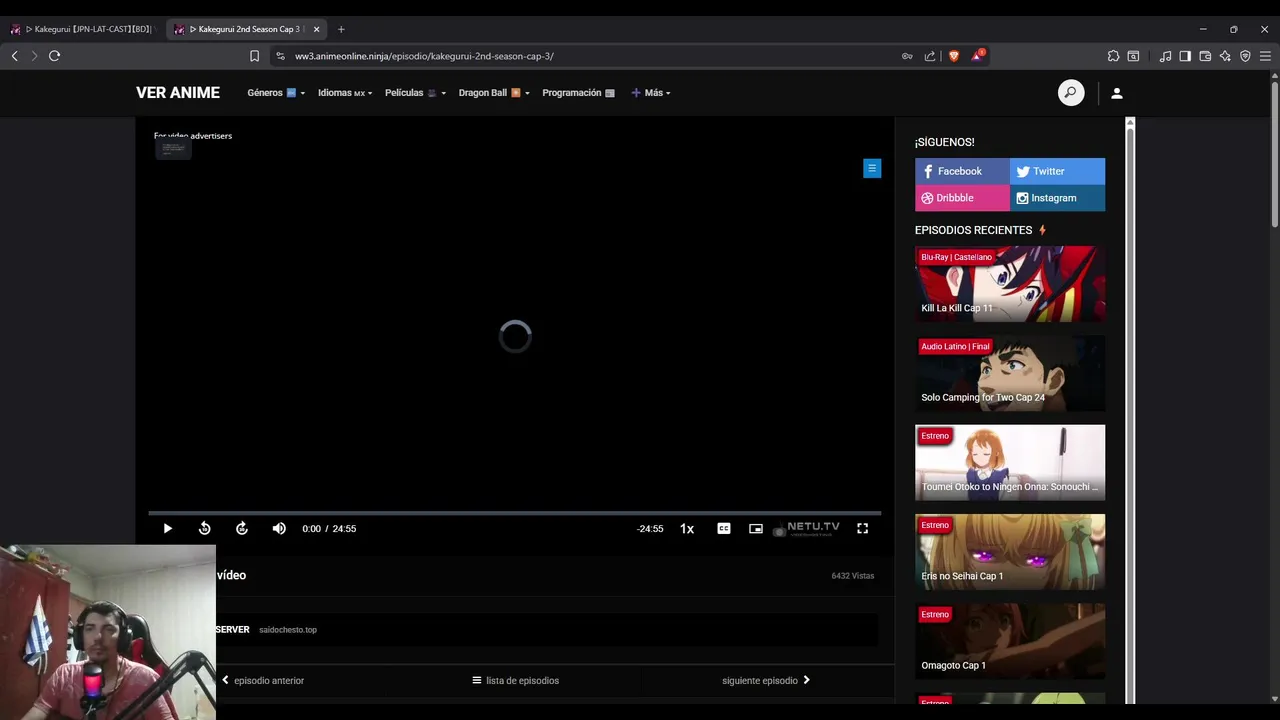Image resolution: width=1280 pixels, height=720 pixels.
Task: Follow on Twitter button
Action: point(1057,171)
